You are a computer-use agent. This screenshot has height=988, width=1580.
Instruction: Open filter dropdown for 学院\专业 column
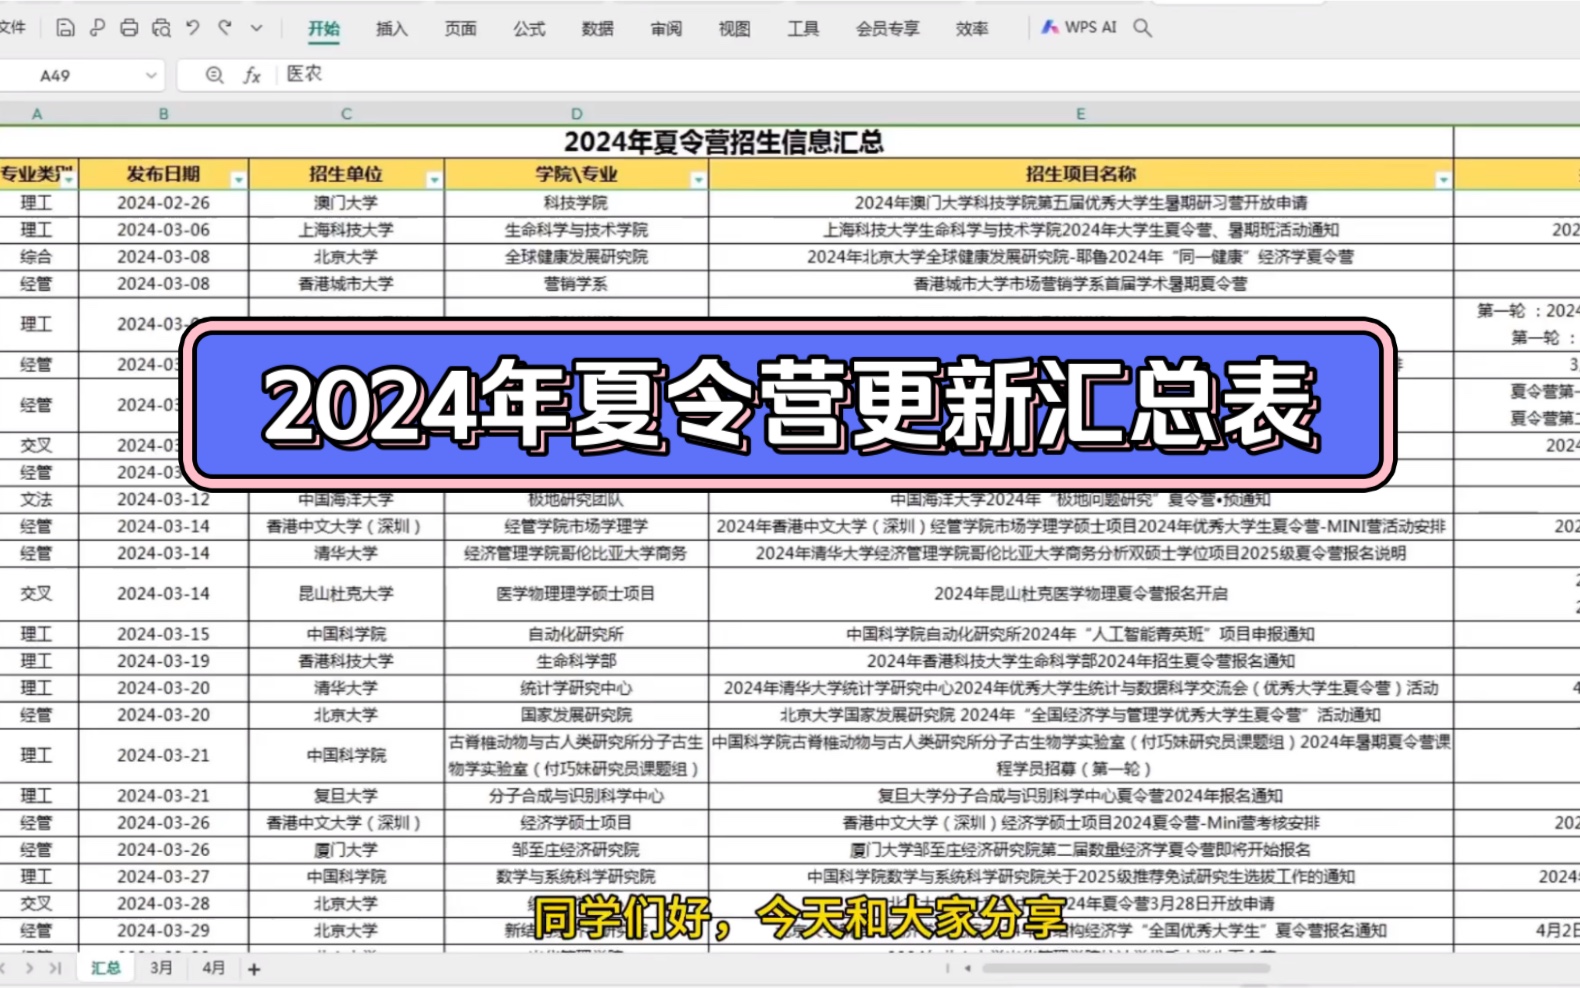(698, 180)
